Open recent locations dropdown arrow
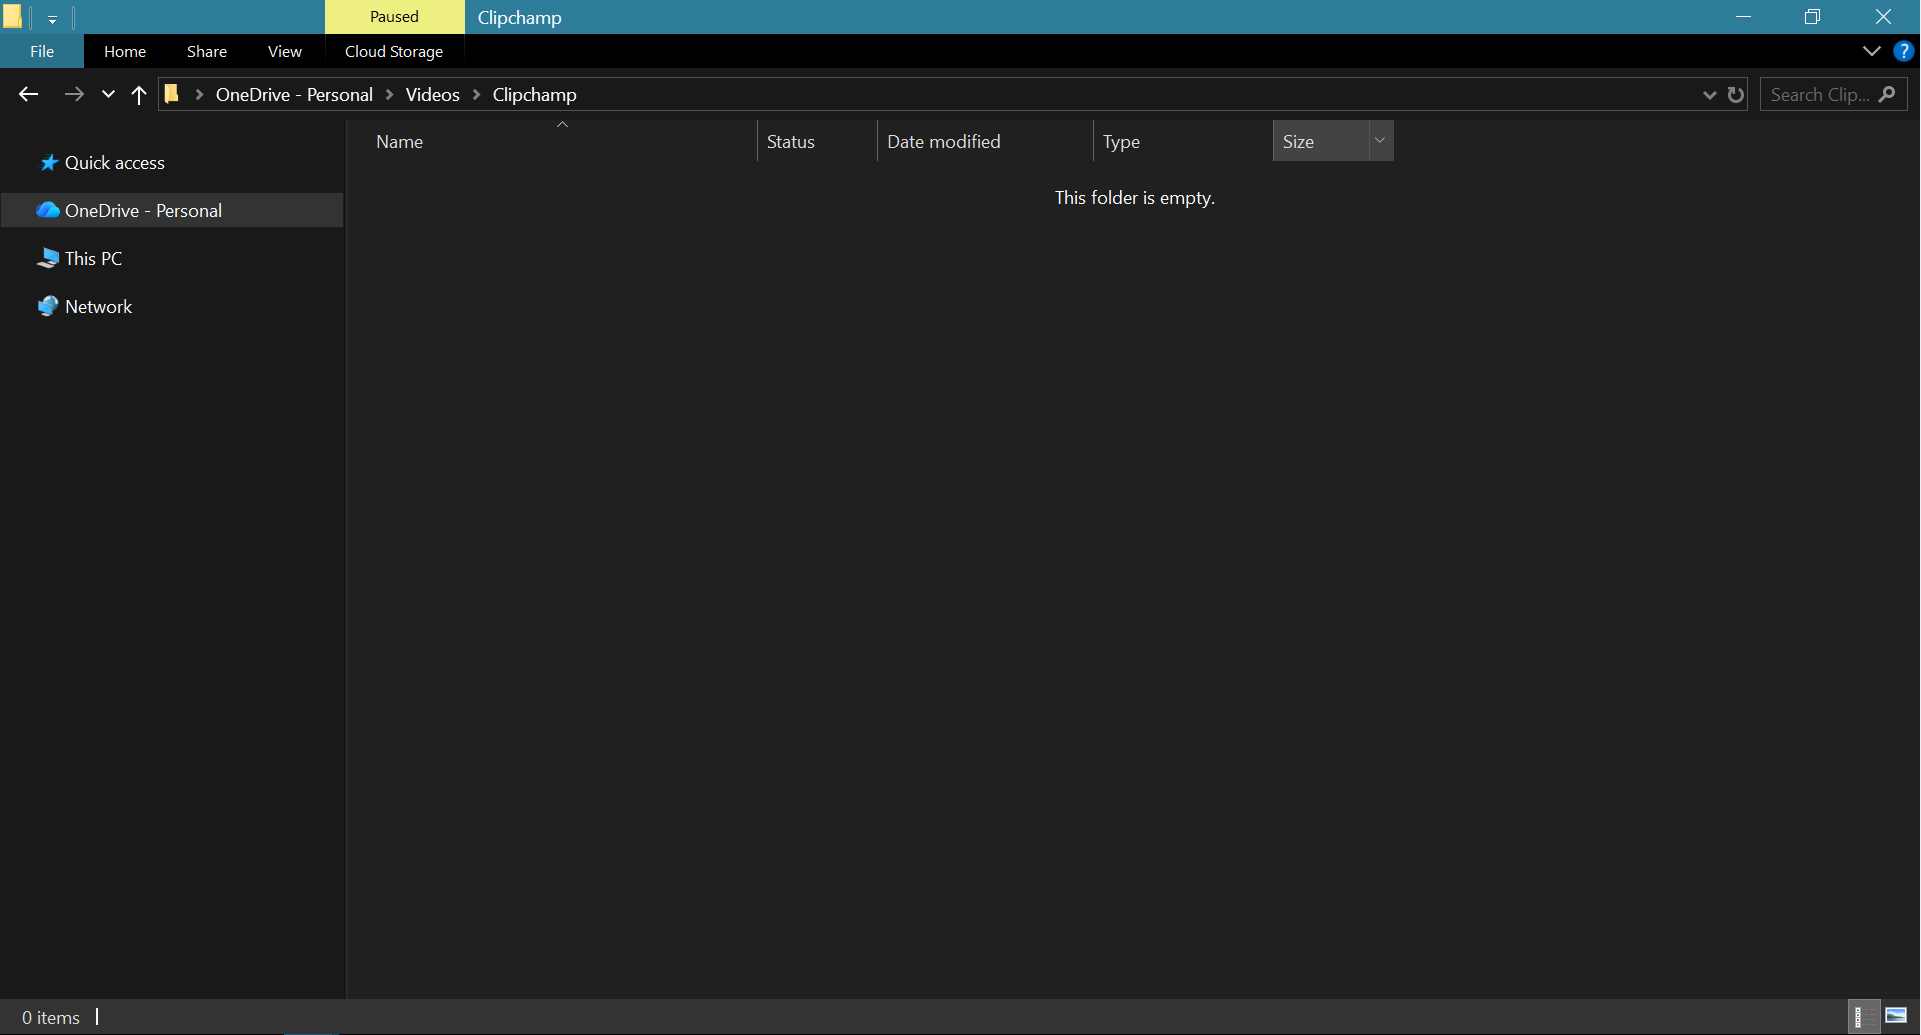 [108, 94]
